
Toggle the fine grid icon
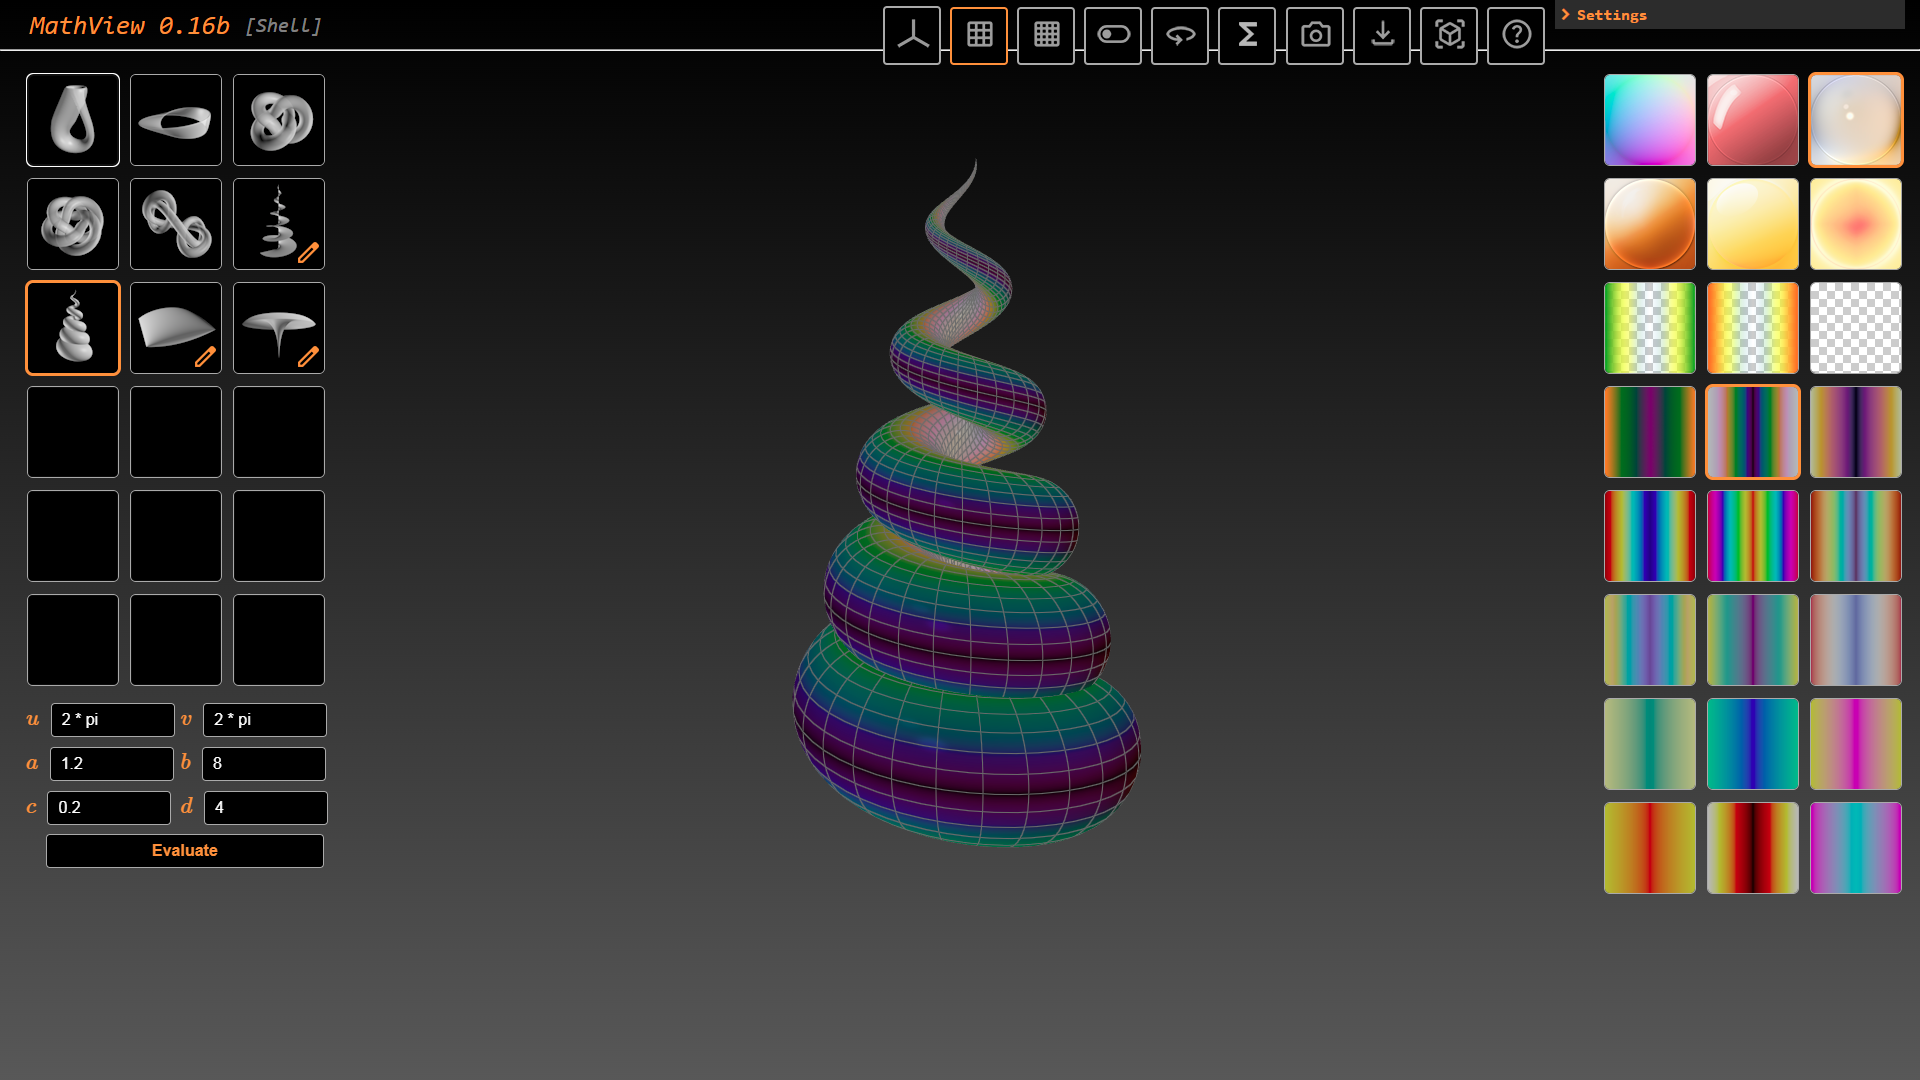coord(1045,35)
